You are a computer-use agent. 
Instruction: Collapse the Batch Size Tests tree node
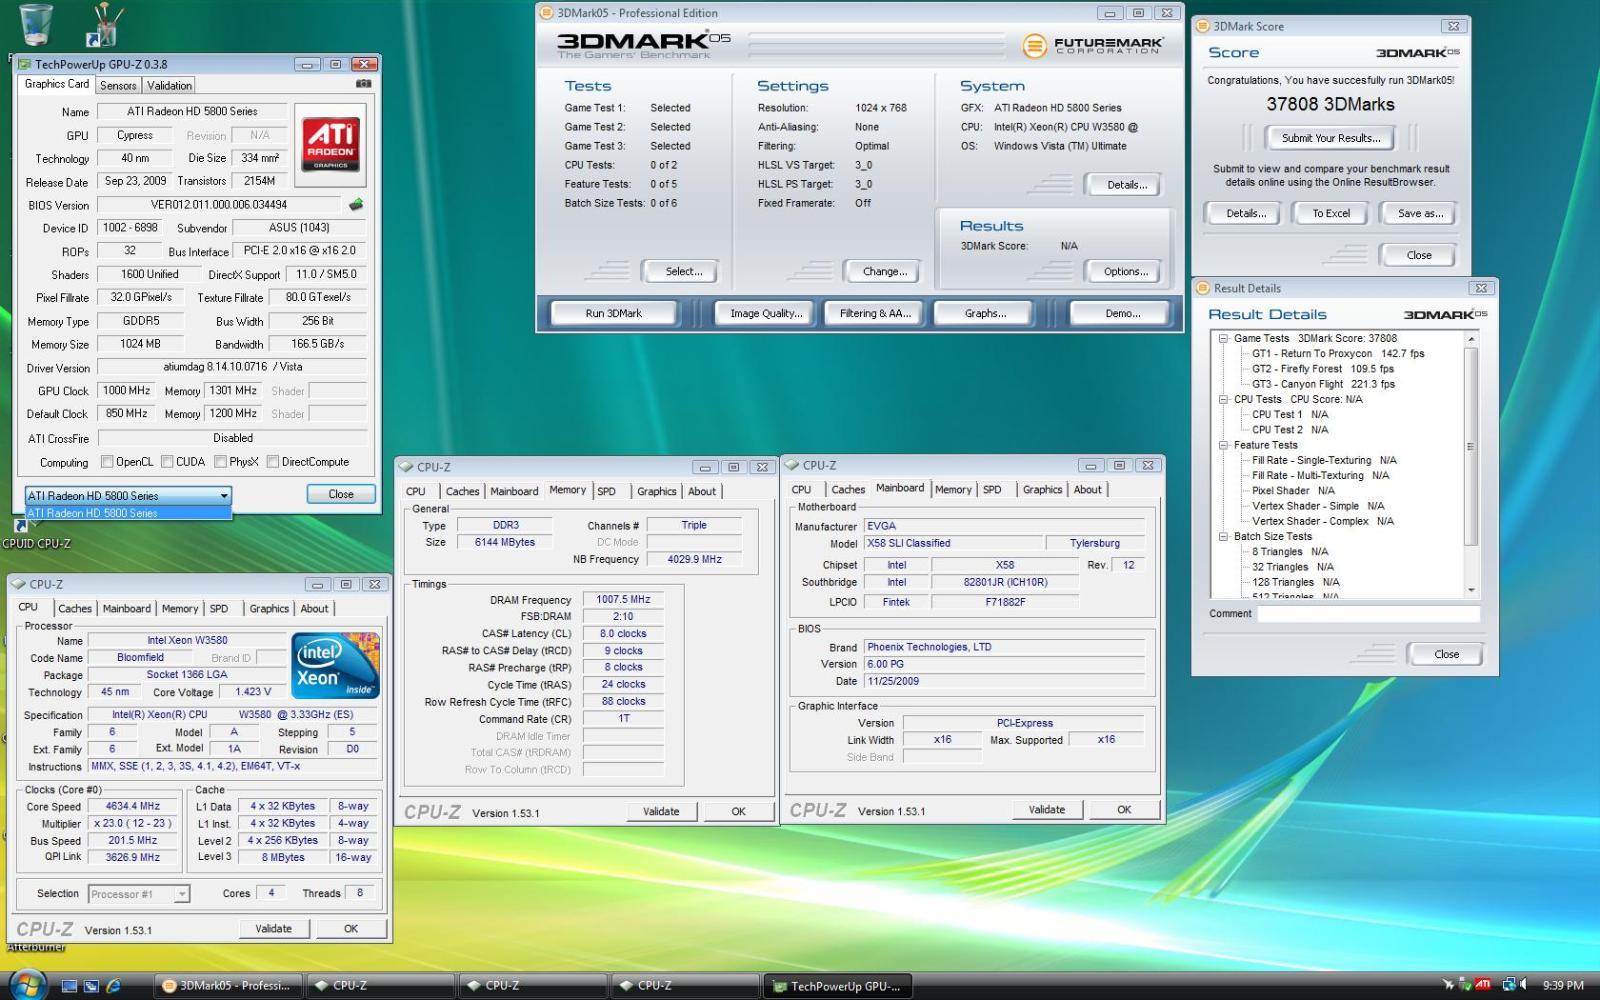click(1222, 536)
